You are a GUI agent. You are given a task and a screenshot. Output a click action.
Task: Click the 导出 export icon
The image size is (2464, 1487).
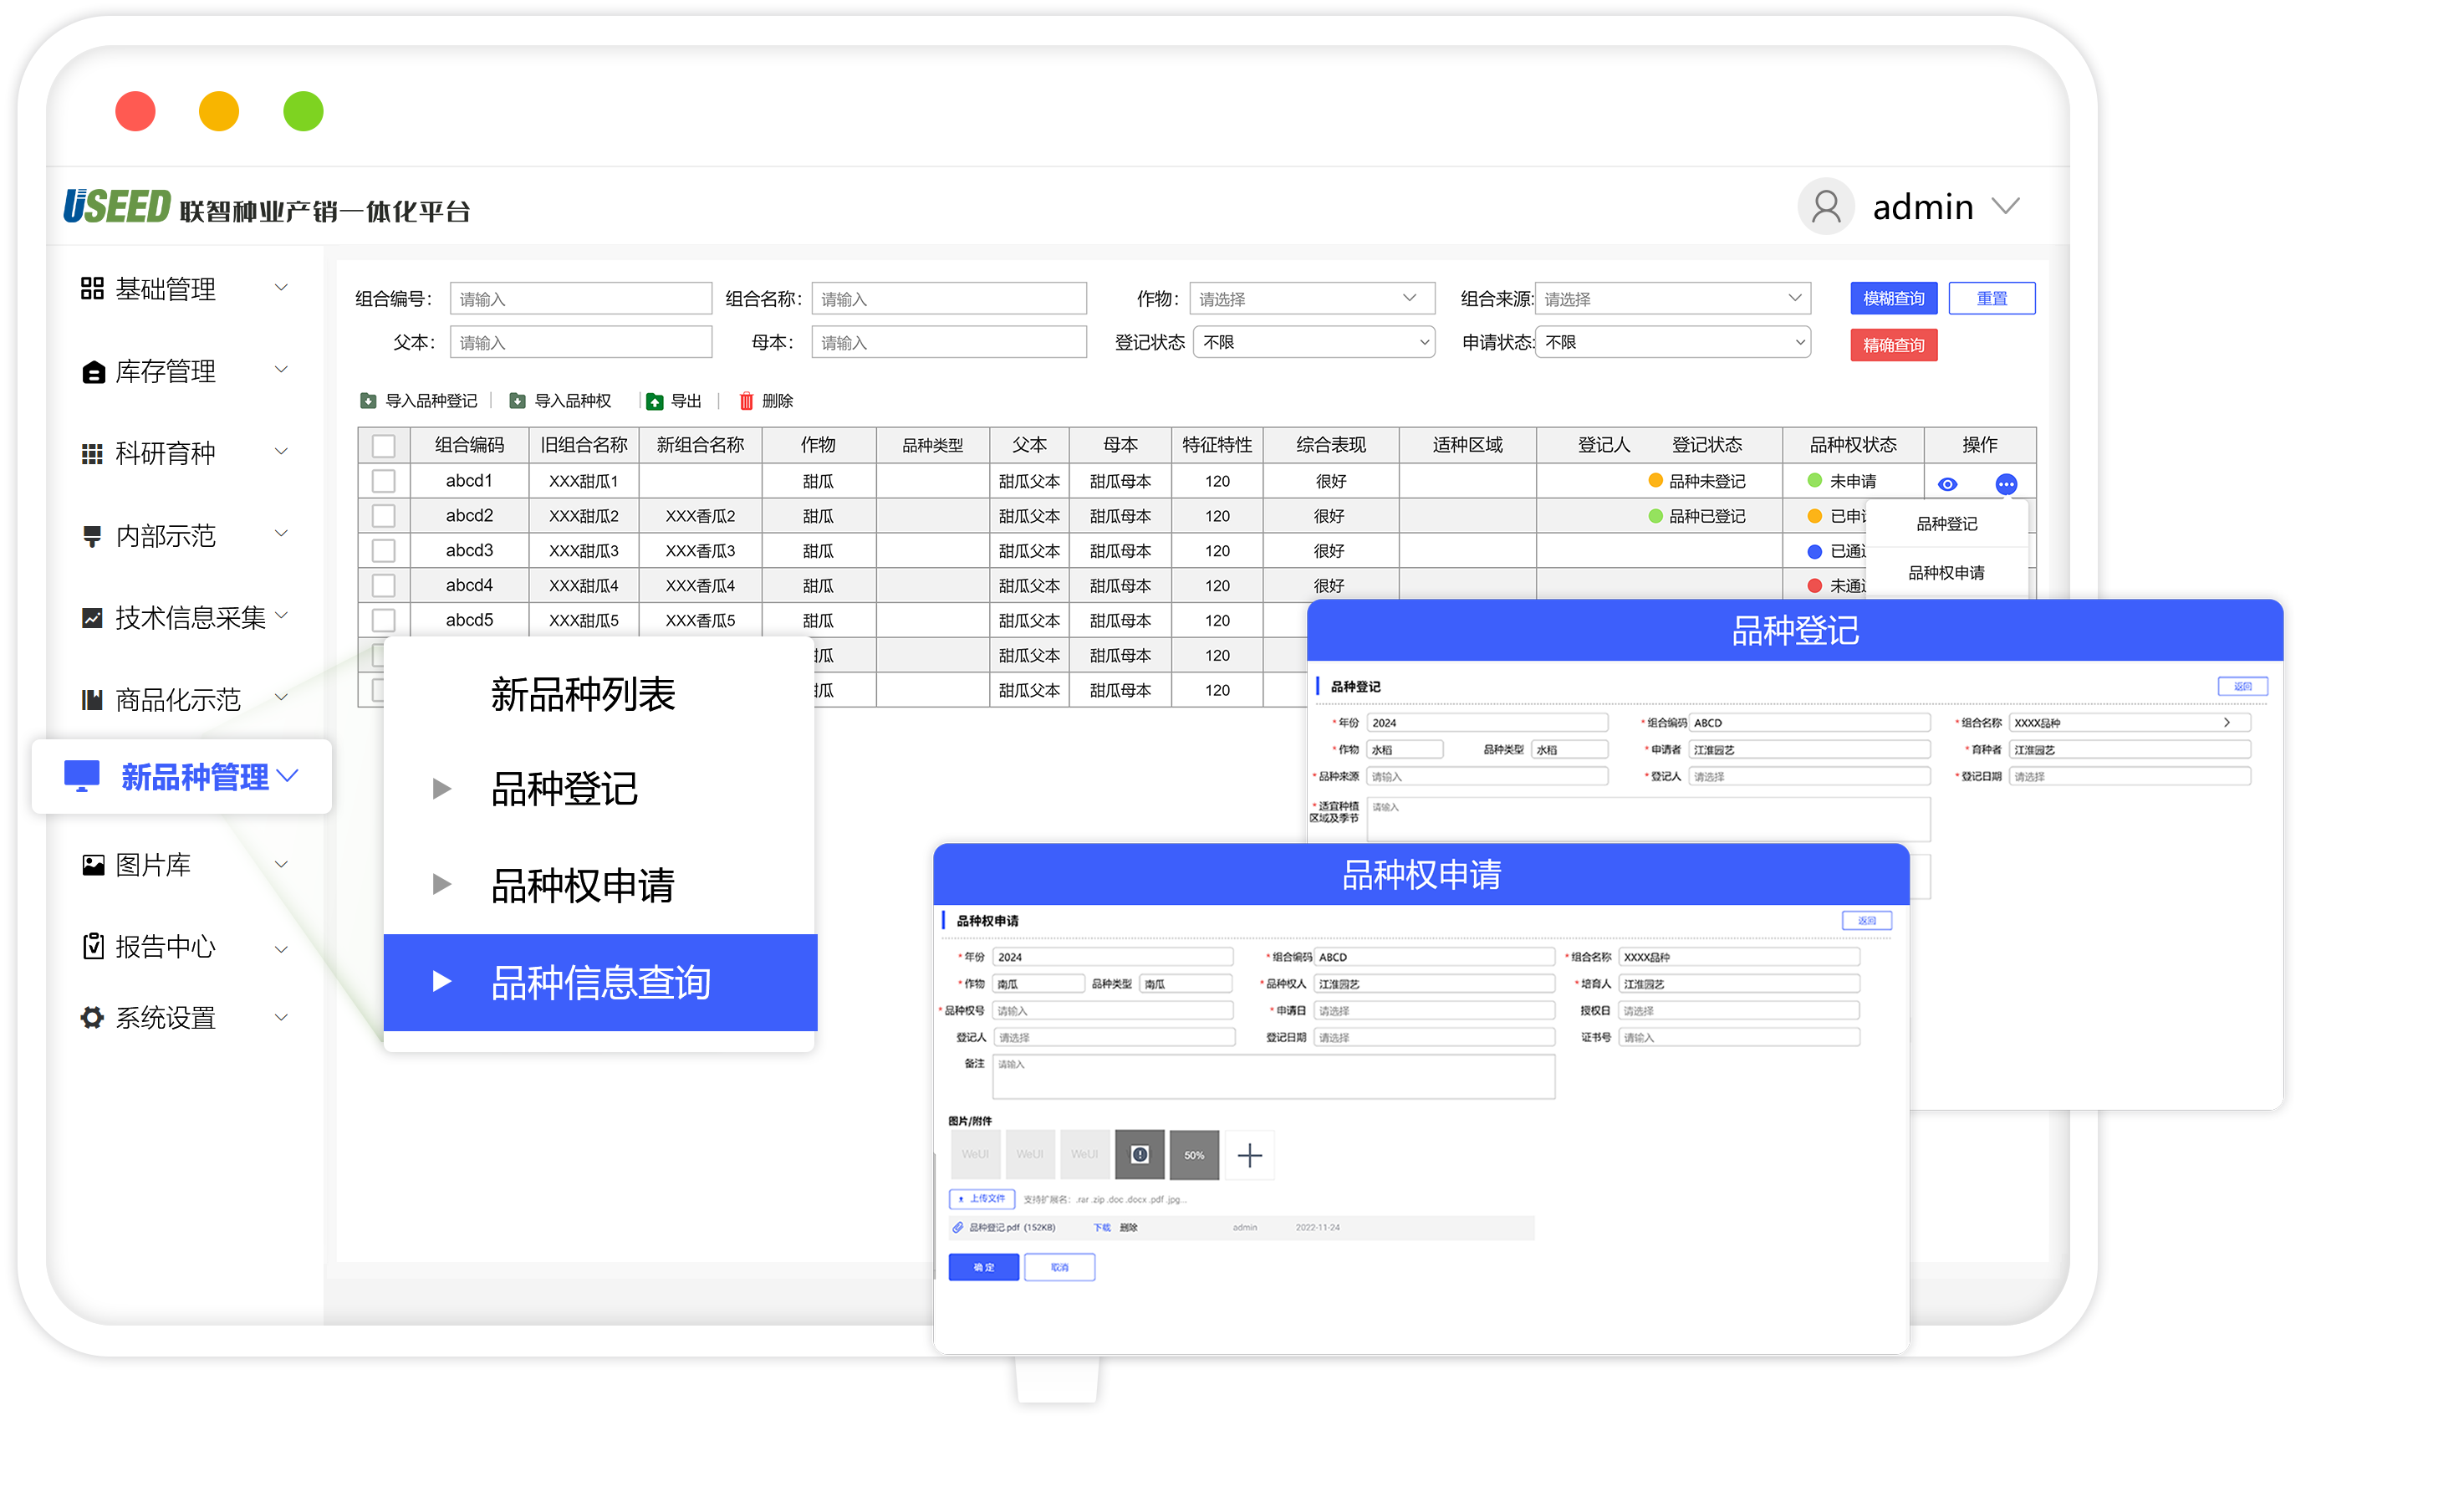pos(654,401)
